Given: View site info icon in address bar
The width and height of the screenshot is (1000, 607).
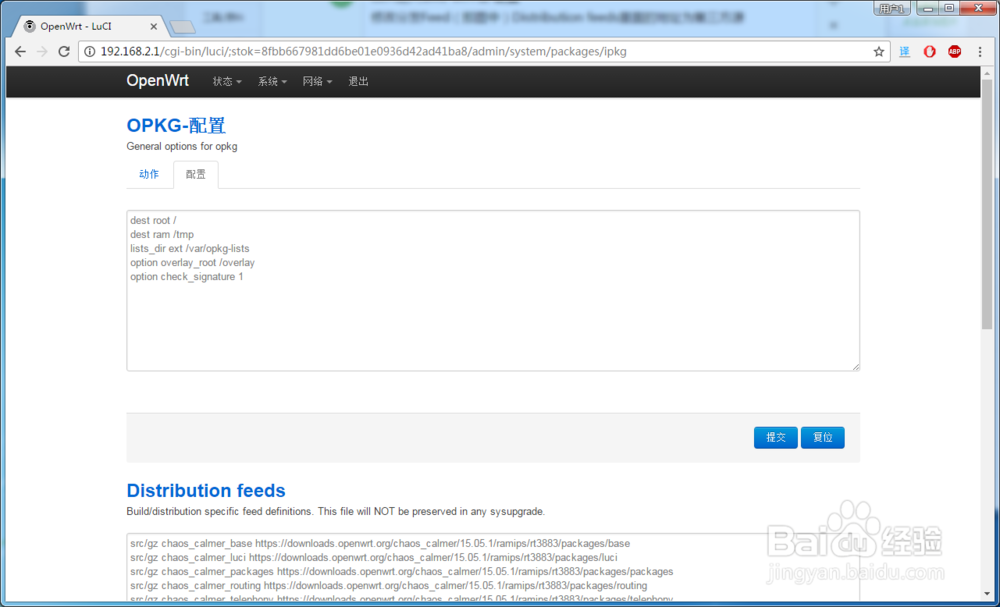Looking at the screenshot, I should click(90, 52).
